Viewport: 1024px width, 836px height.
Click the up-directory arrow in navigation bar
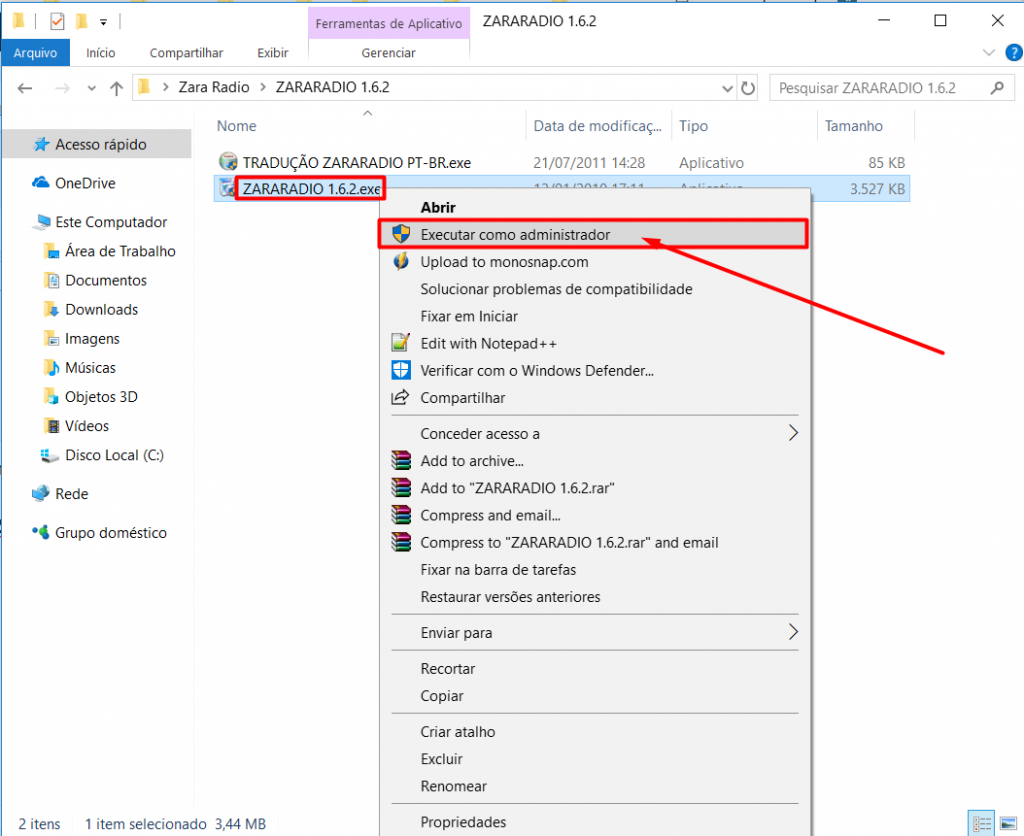(116, 88)
